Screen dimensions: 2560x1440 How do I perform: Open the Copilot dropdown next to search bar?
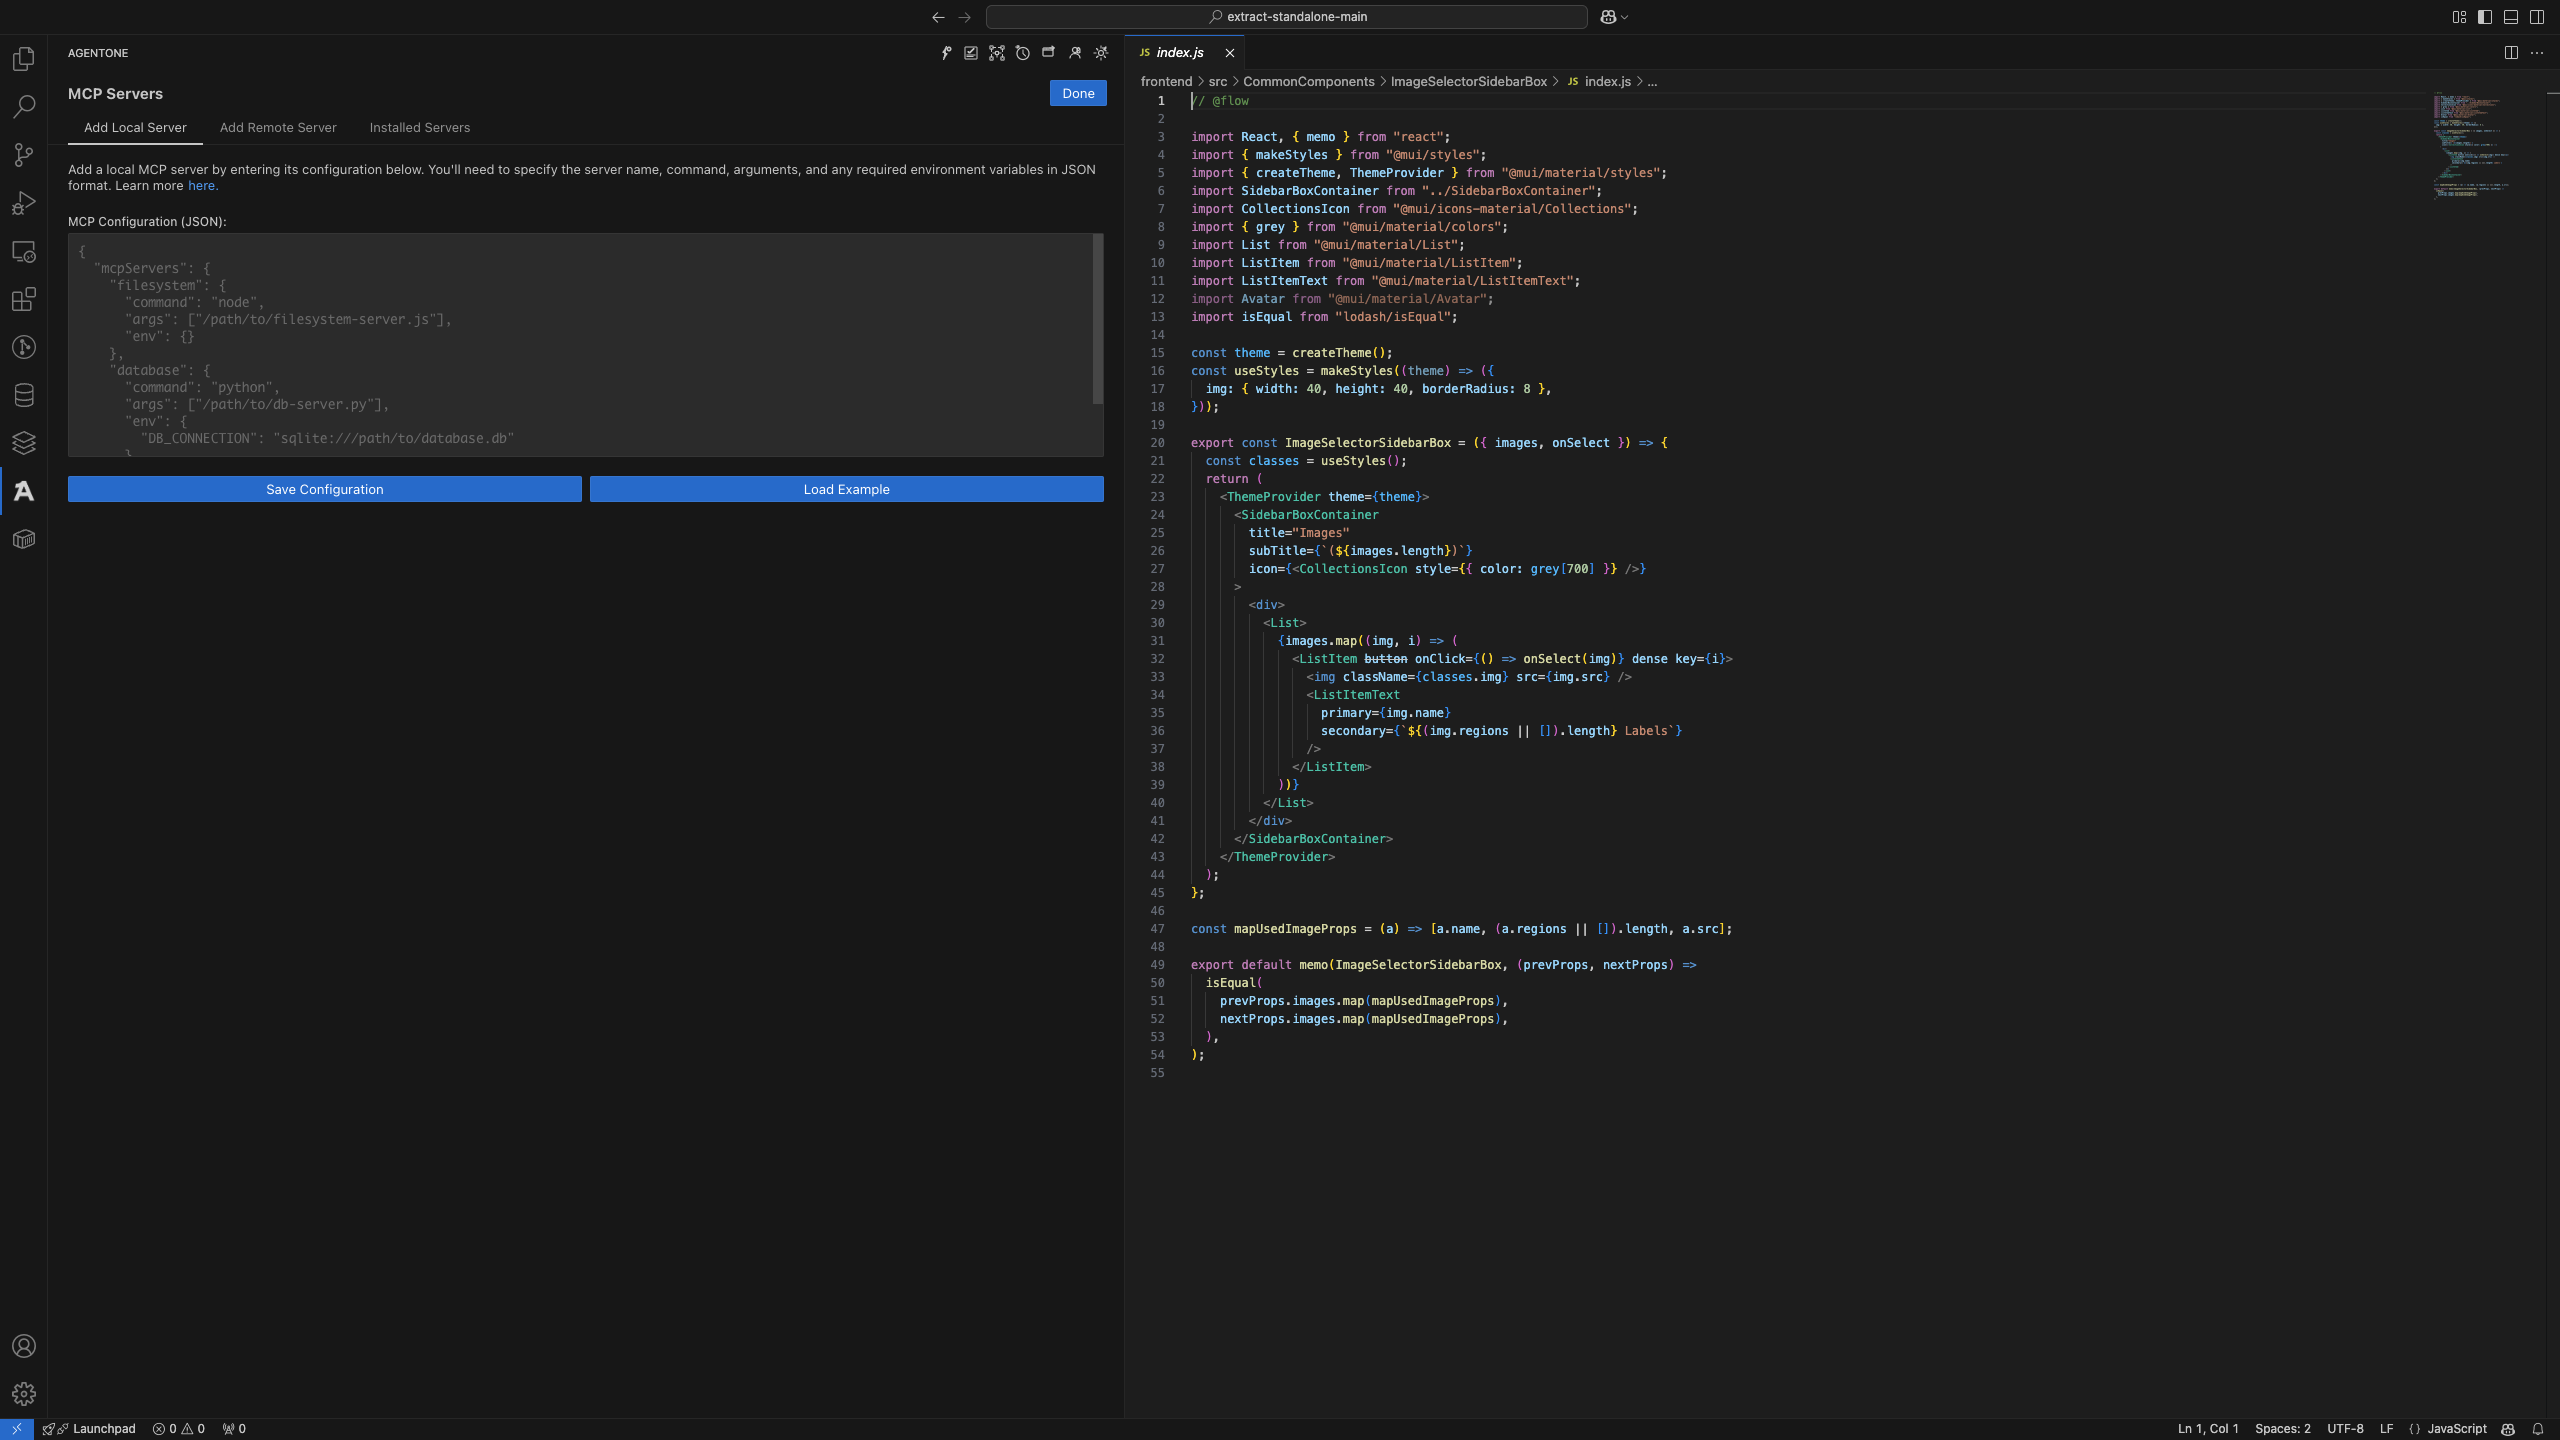1614,17
